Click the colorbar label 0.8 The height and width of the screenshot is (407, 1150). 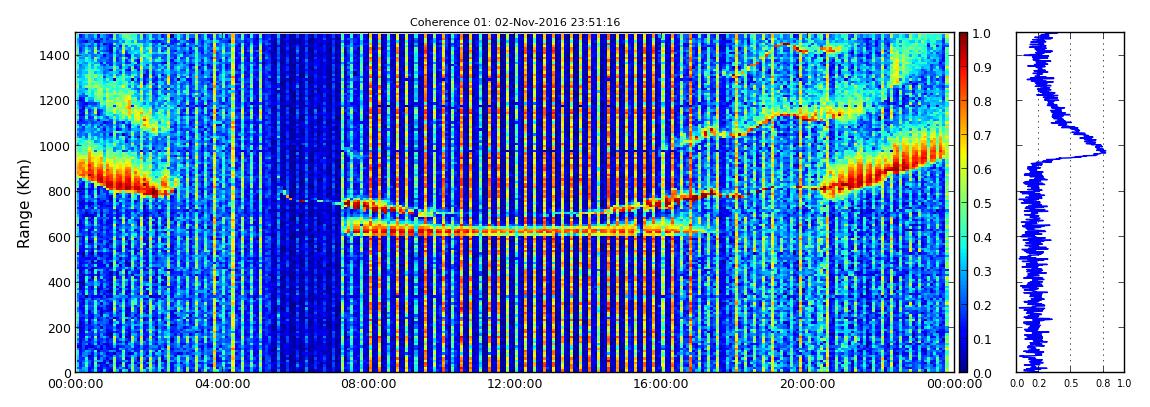[x=981, y=102]
